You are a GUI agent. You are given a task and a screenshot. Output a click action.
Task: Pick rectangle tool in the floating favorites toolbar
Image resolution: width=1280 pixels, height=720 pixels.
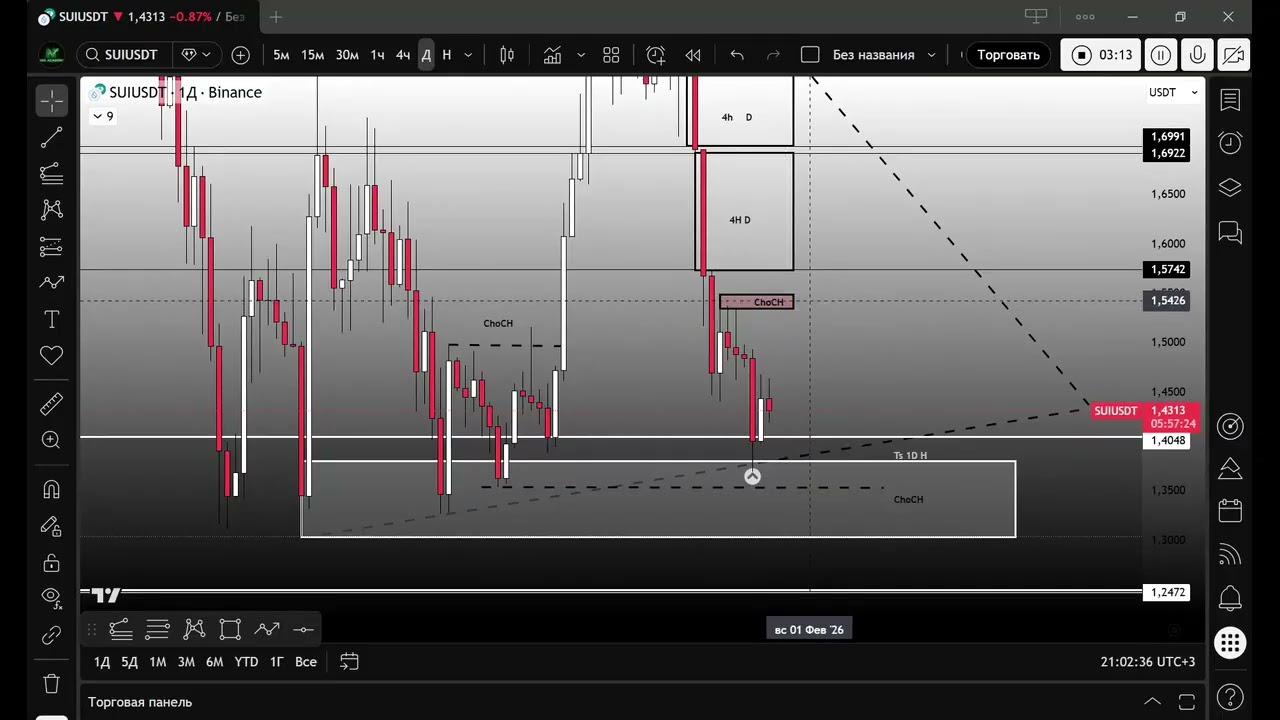click(230, 629)
